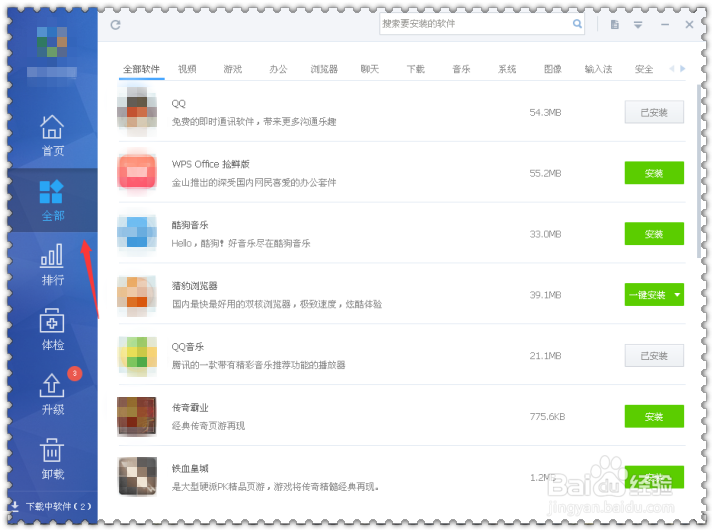Select the 全部软件 tab
The width and height of the screenshot is (714, 532).
coord(142,69)
